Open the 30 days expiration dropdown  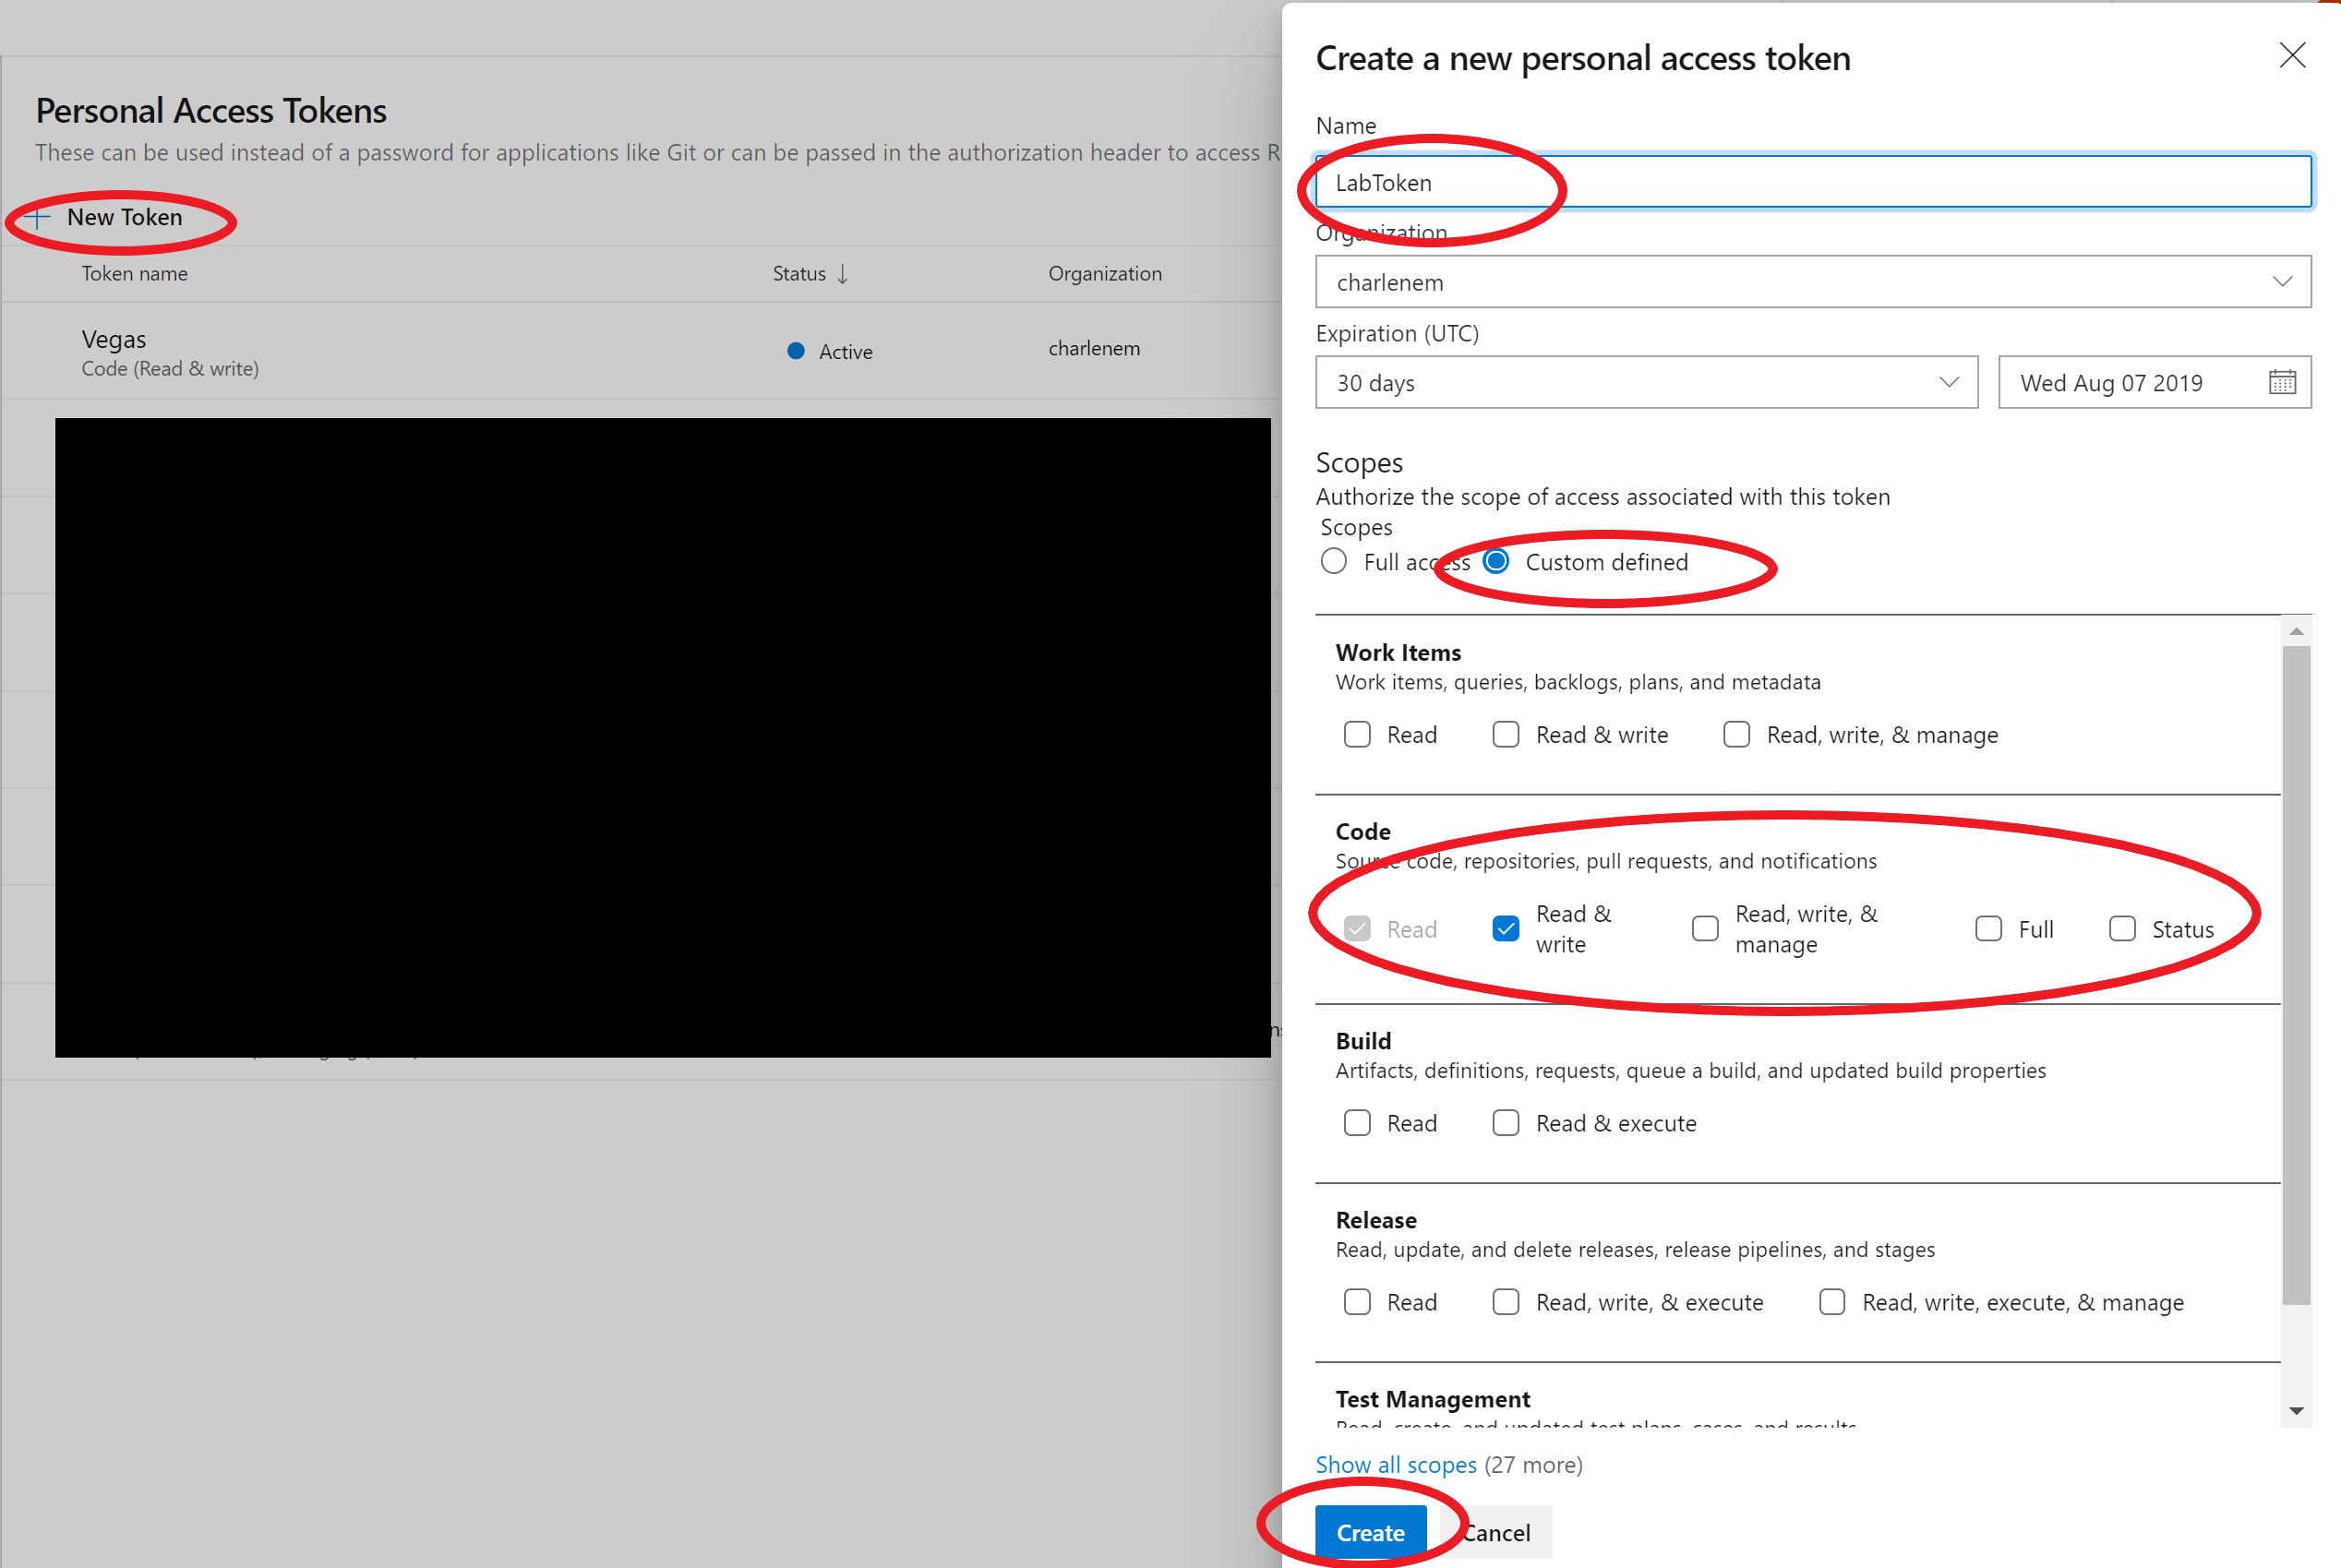tap(1646, 382)
